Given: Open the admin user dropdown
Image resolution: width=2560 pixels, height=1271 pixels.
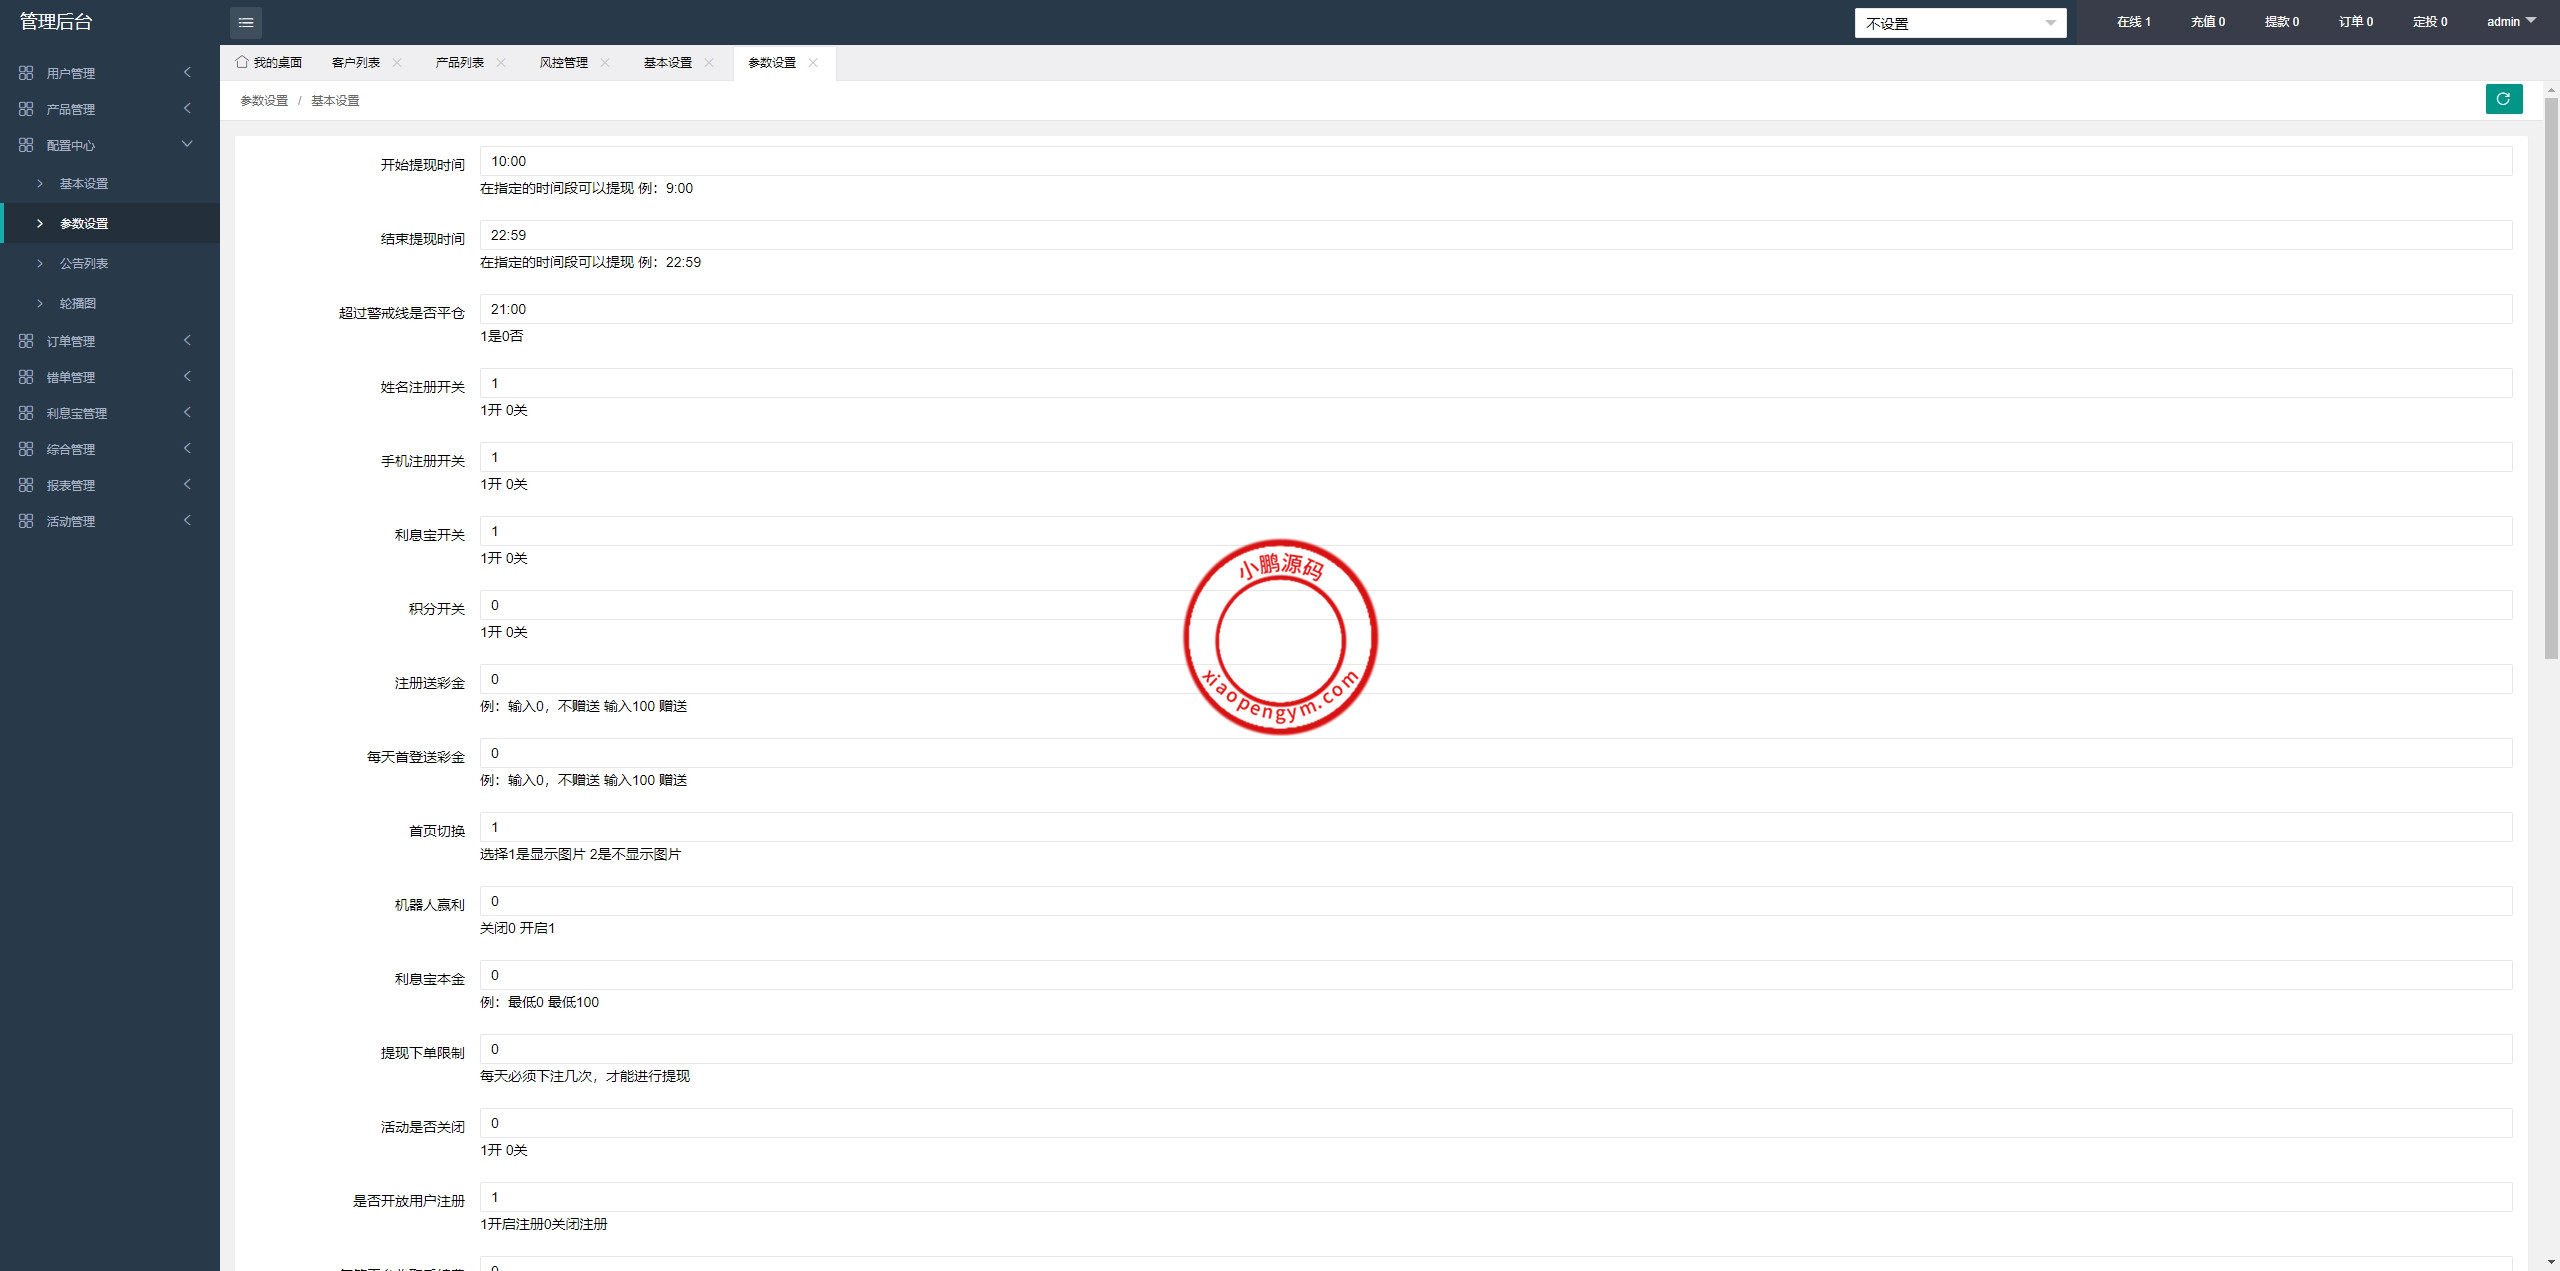Looking at the screenshot, I should pos(2510,21).
